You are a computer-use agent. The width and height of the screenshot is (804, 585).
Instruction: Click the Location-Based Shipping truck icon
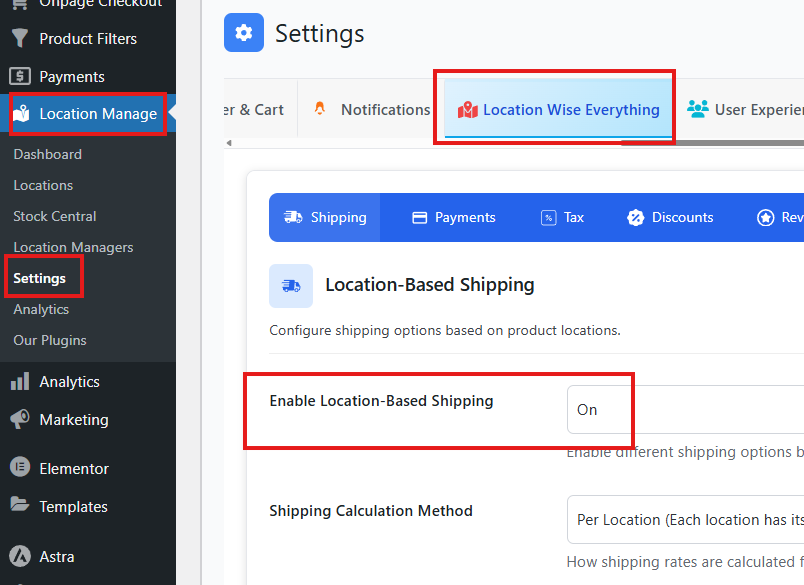[291, 286]
